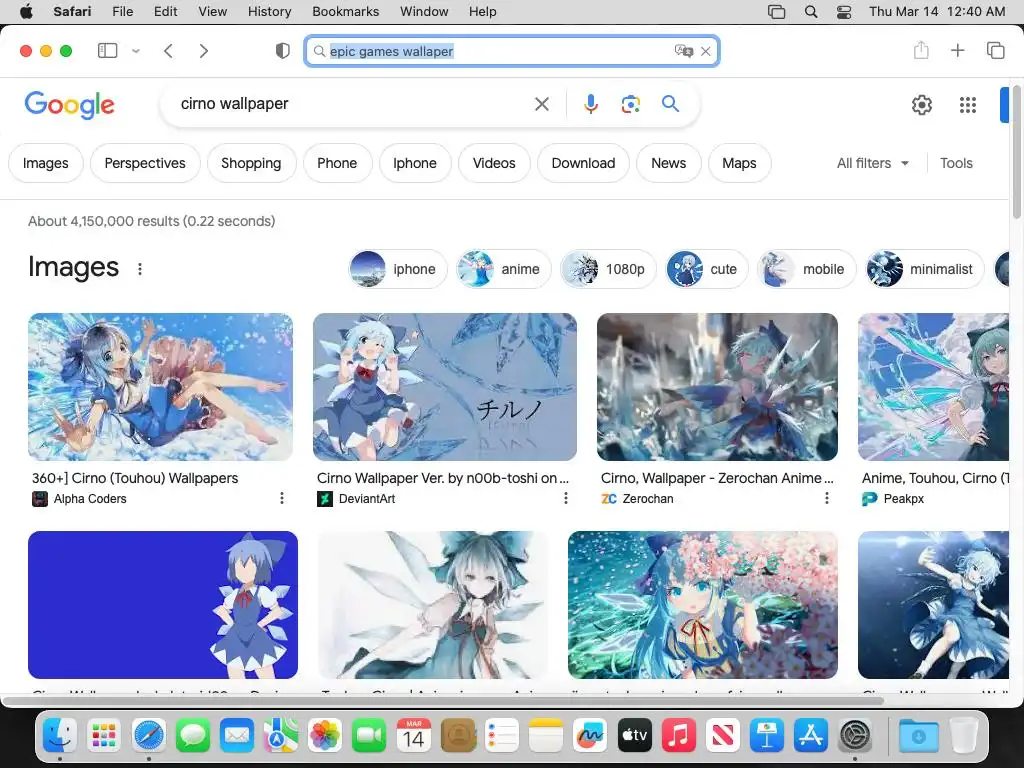The width and height of the screenshot is (1024, 768).
Task: Filter images by the anime chip
Action: (504, 269)
